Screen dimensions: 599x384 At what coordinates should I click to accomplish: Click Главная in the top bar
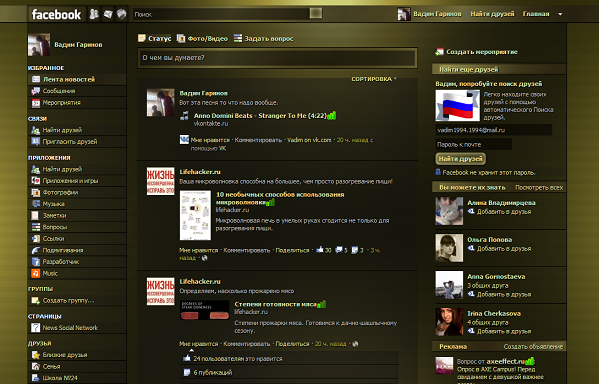(536, 14)
